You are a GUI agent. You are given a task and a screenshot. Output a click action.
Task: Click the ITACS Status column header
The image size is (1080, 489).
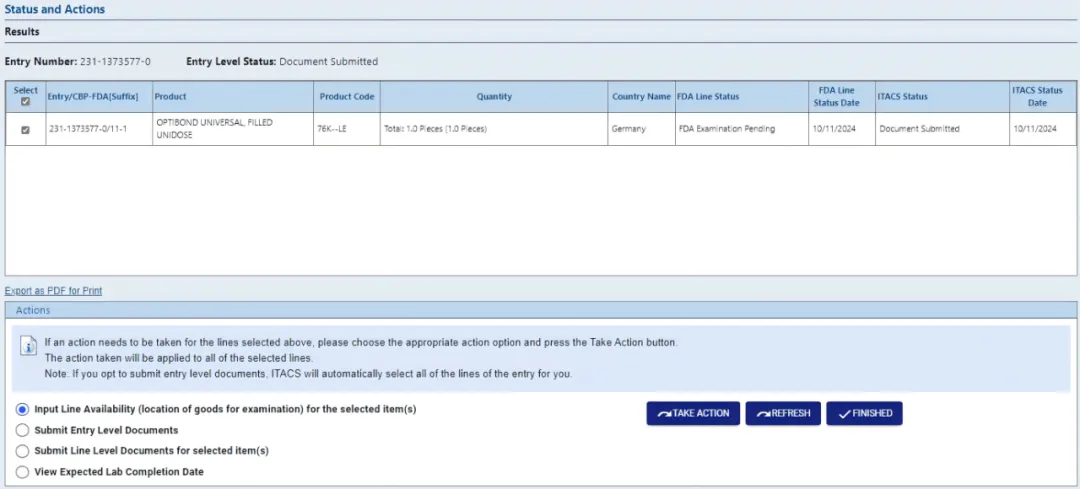[902, 97]
